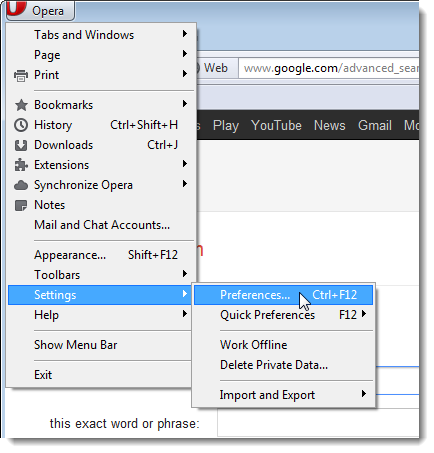
Task: Expand the Help submenu arrow
Action: coord(185,314)
